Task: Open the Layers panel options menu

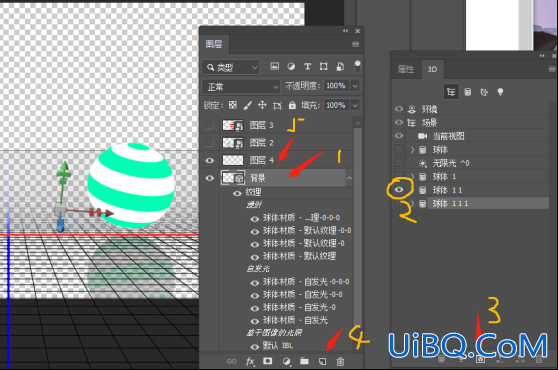Action: (x=355, y=44)
